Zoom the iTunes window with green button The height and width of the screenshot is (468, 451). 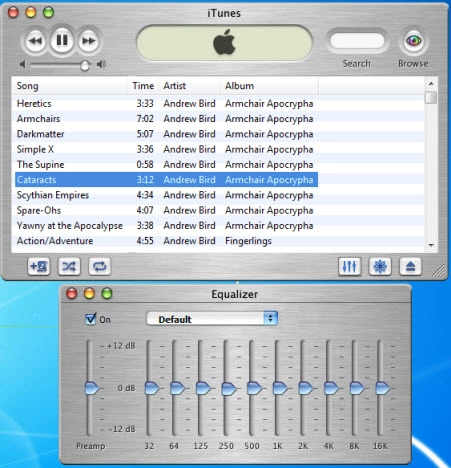pyautogui.click(x=48, y=12)
